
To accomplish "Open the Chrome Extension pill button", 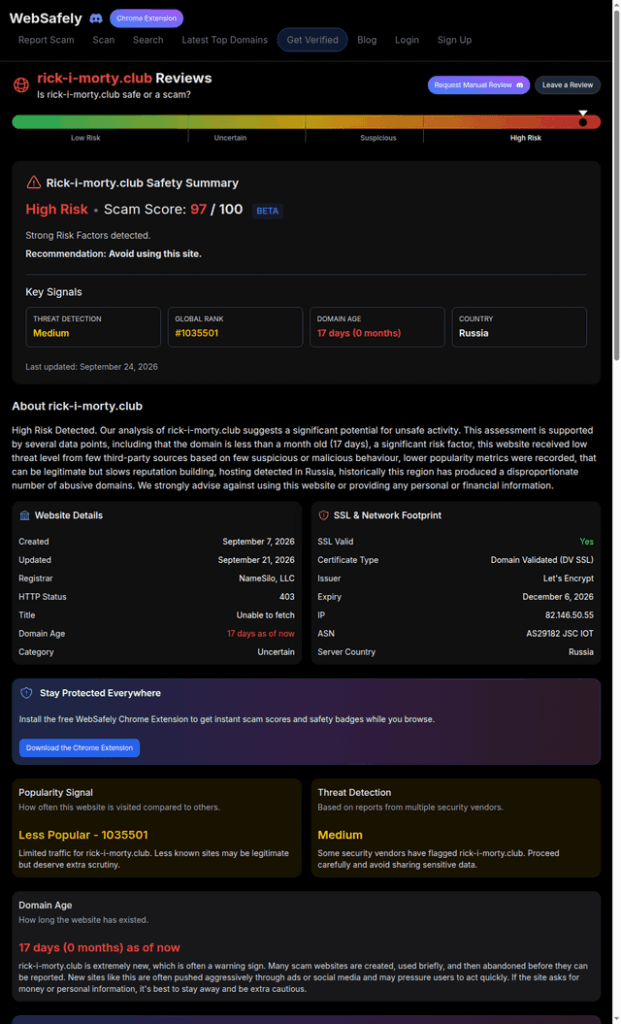I will (146, 18).
